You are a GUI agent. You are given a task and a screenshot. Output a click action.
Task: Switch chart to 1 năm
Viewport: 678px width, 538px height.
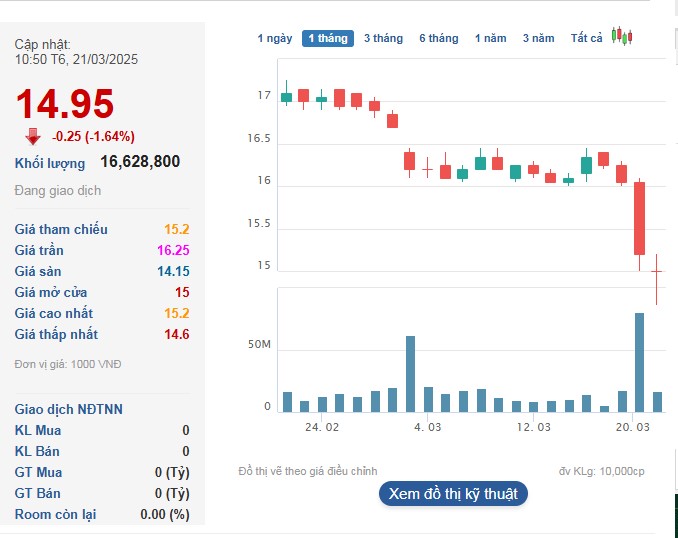click(490, 38)
